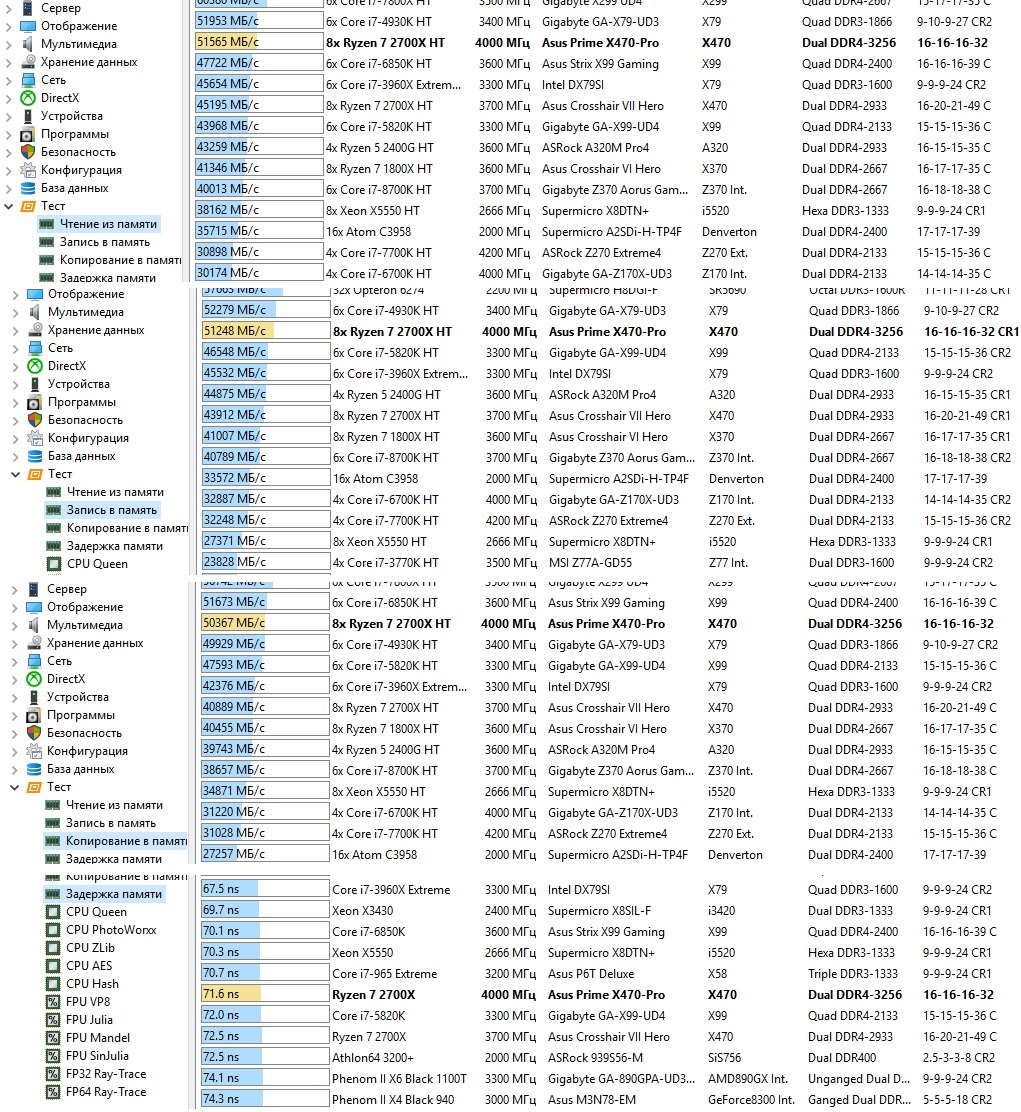Click Отображение monitor icon in memory-read panel tree
This screenshot has height=1112, width=1021.
[28, 26]
